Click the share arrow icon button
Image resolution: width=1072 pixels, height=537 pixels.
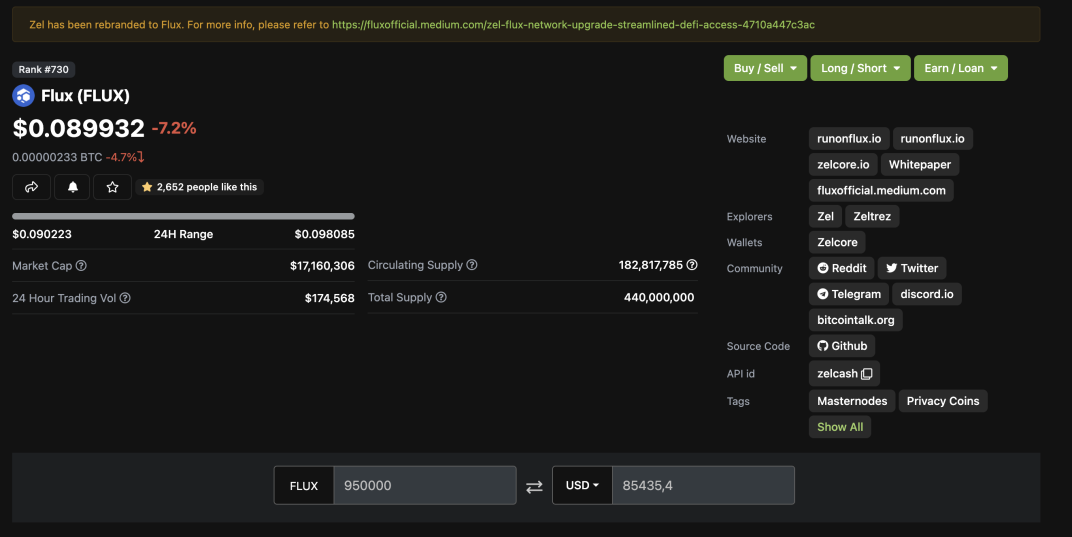pyautogui.click(x=31, y=187)
